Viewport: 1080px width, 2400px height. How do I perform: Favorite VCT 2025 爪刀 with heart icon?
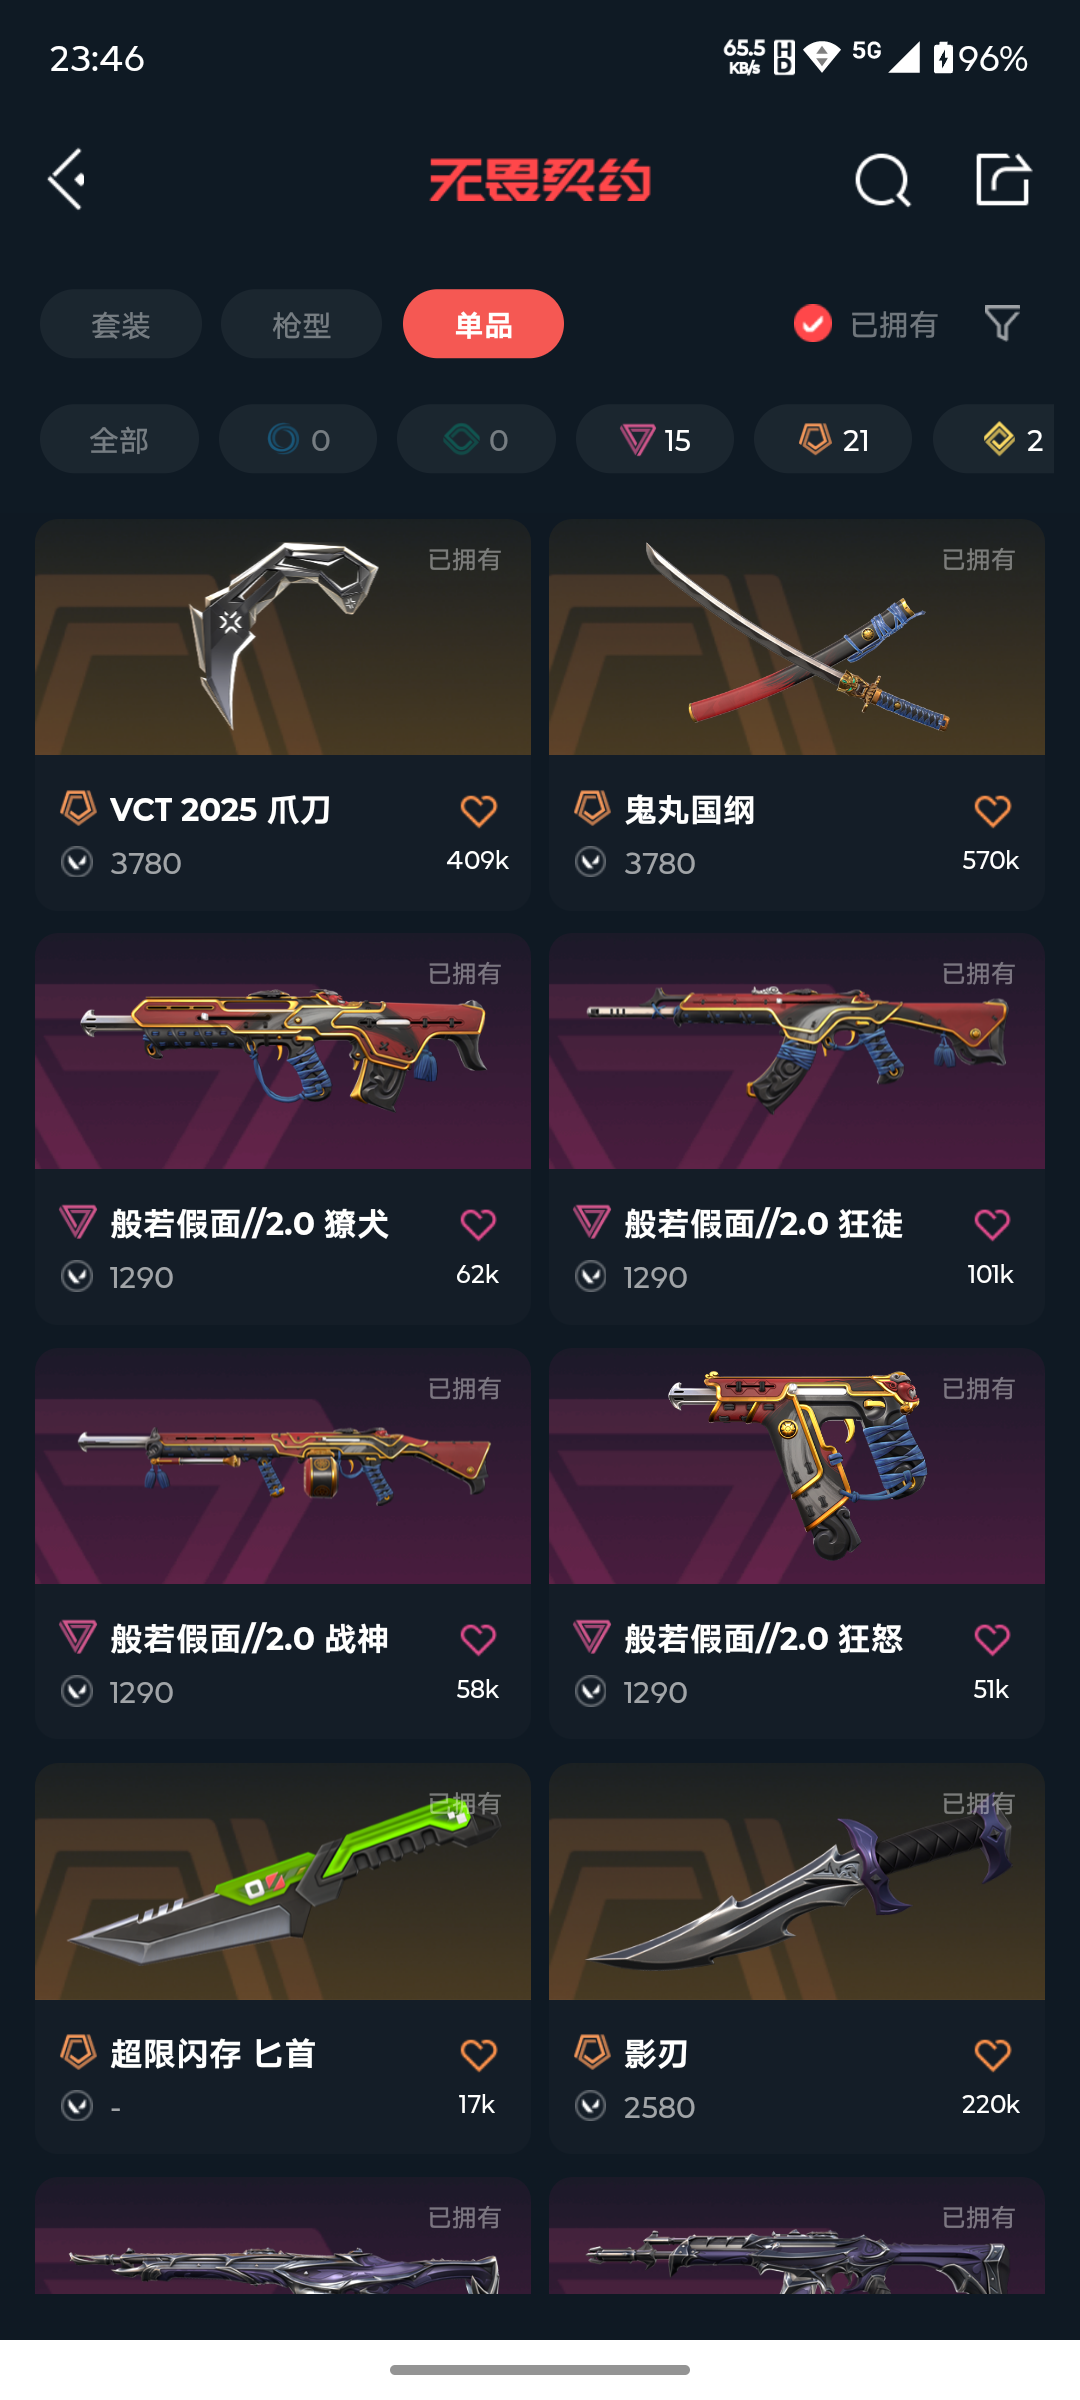[x=478, y=810]
